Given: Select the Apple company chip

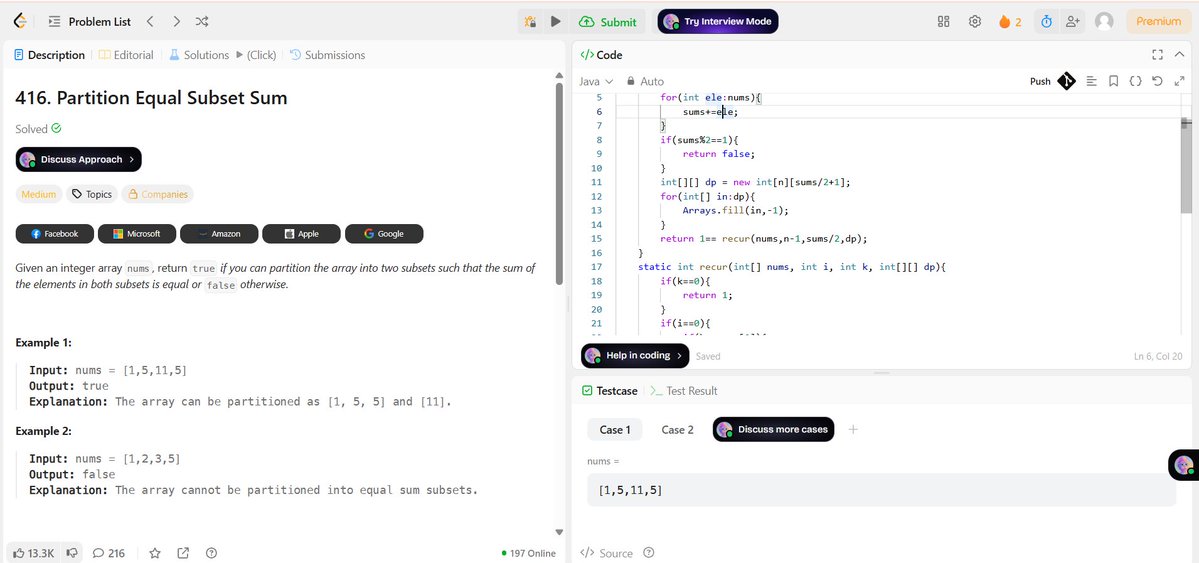Looking at the screenshot, I should [301, 234].
